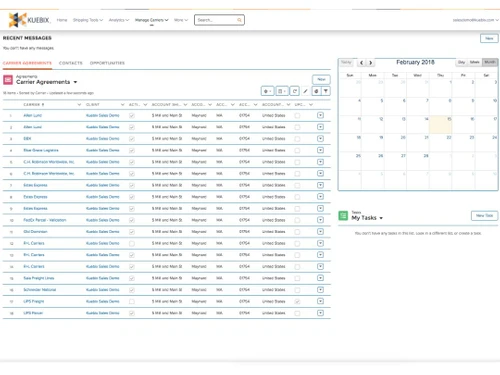
Task: Select February 28 in the calendar
Action: click(418, 162)
